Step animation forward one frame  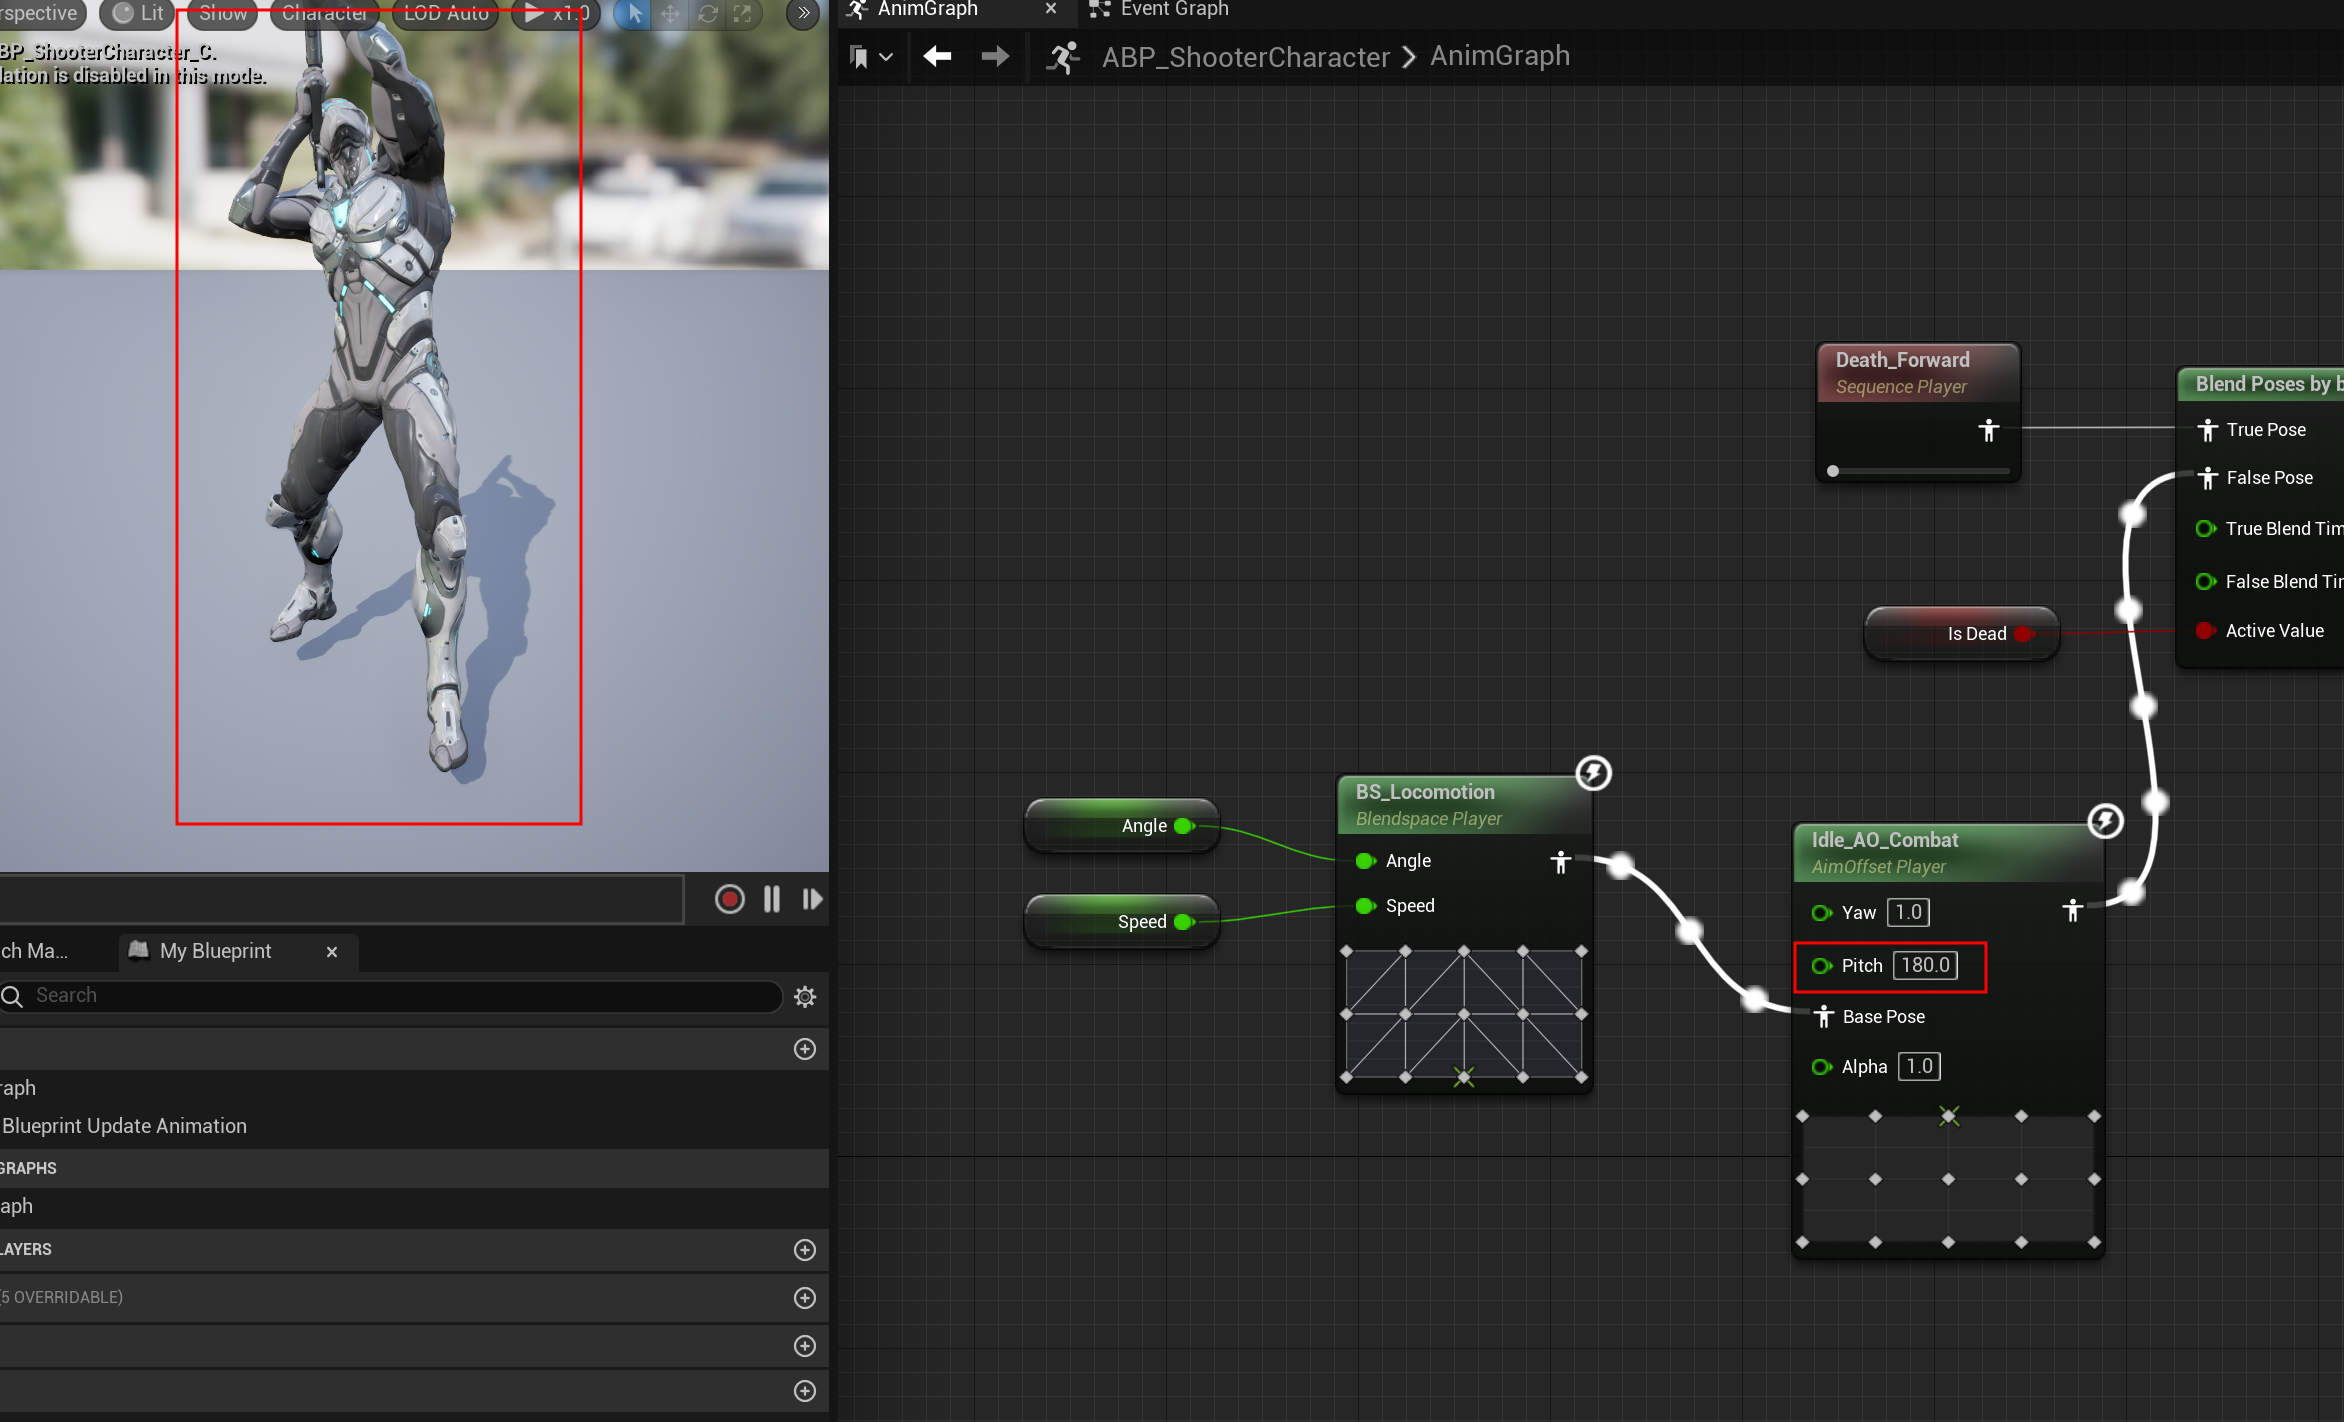click(812, 899)
